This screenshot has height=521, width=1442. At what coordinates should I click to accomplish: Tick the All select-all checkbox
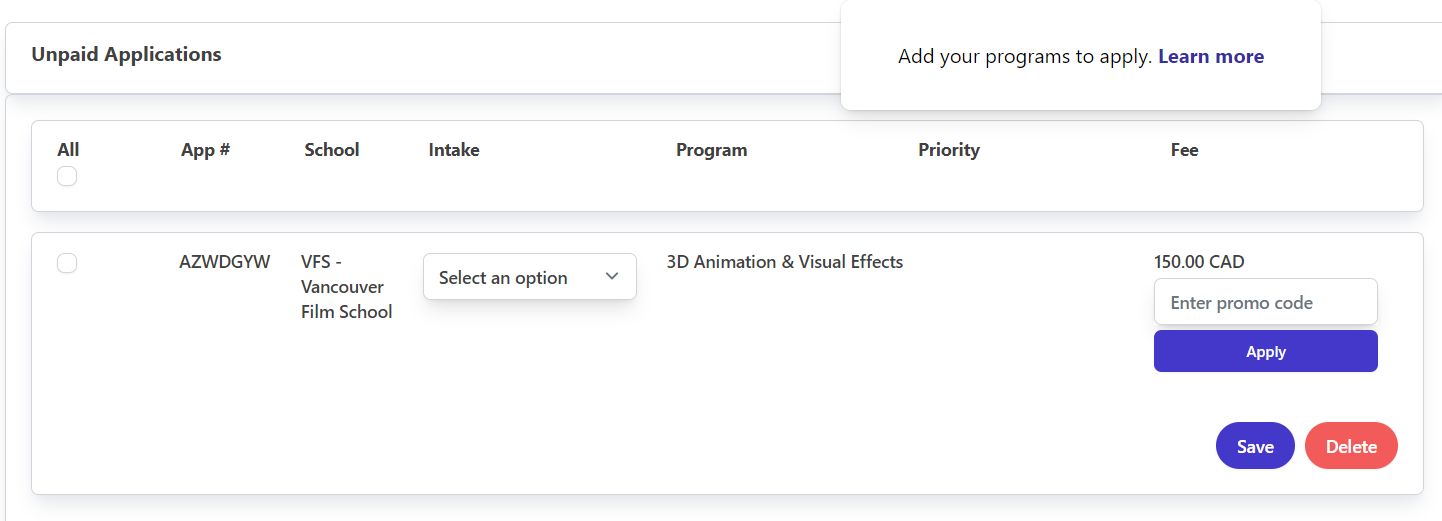[67, 176]
